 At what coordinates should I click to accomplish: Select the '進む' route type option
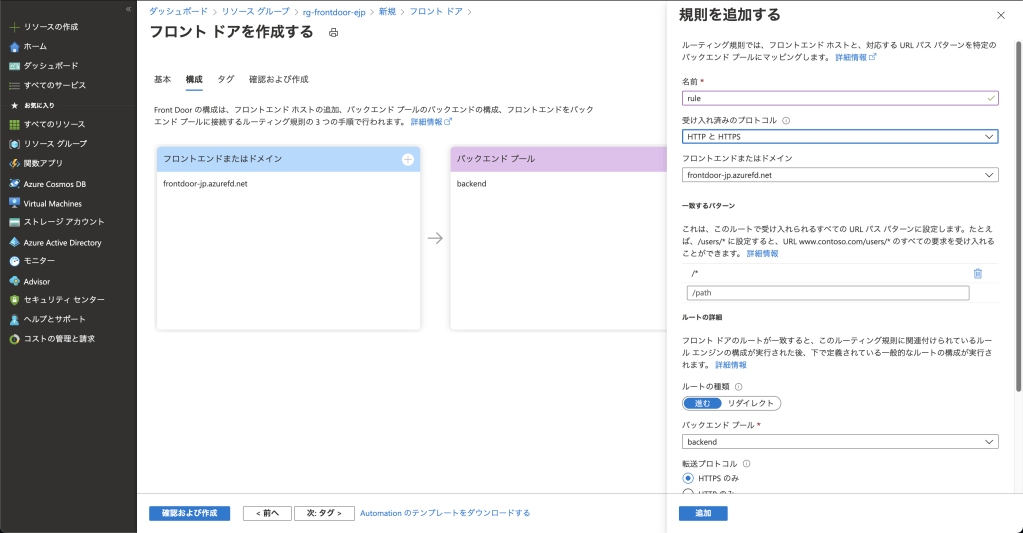point(702,403)
